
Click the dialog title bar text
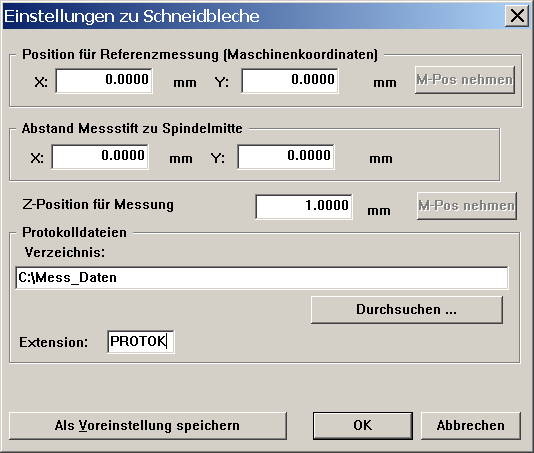point(132,16)
